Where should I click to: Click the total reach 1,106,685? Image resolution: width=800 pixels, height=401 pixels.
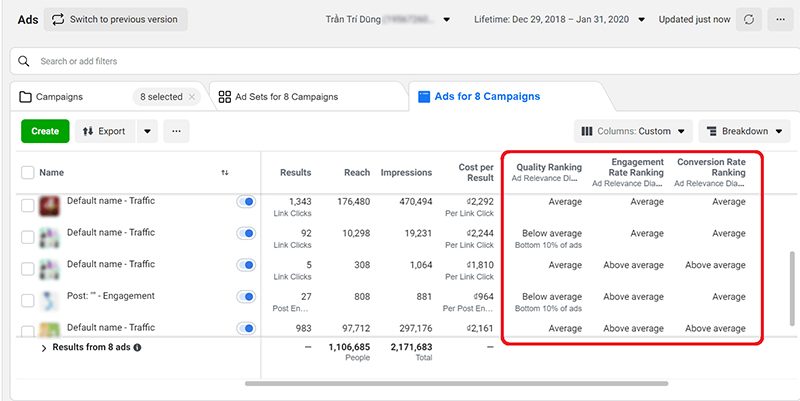point(349,347)
